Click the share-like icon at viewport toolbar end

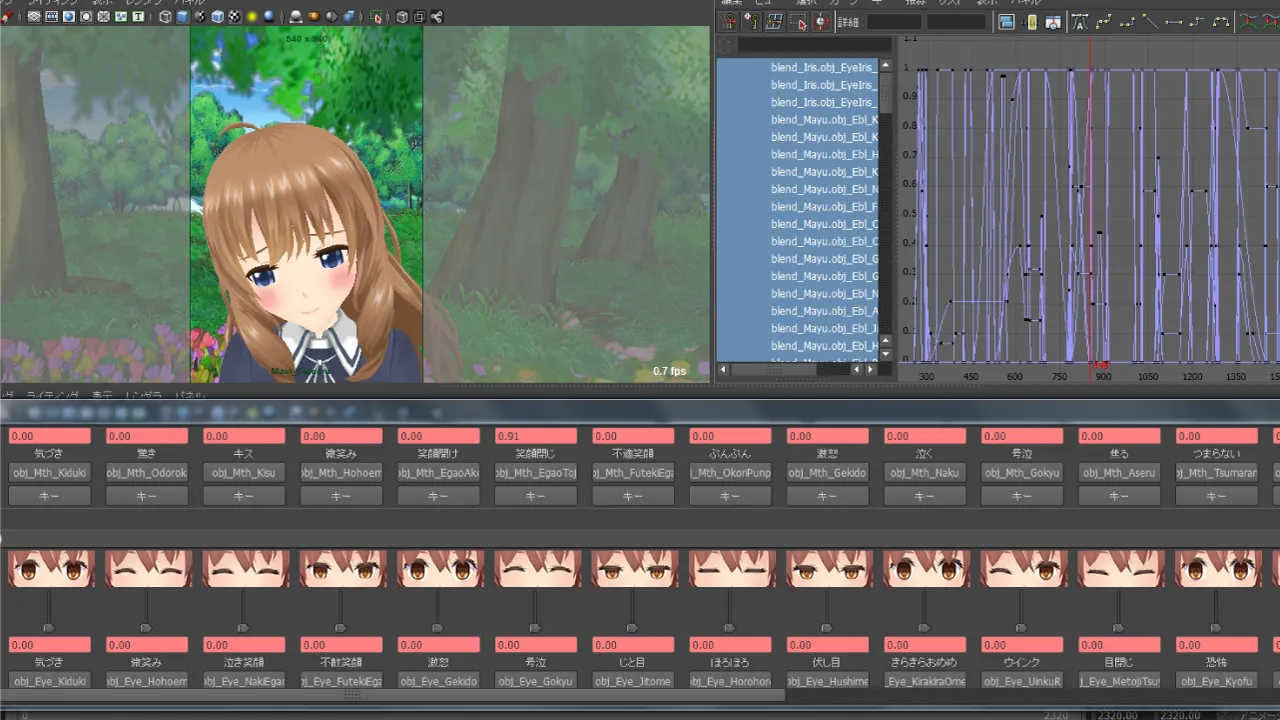point(436,17)
